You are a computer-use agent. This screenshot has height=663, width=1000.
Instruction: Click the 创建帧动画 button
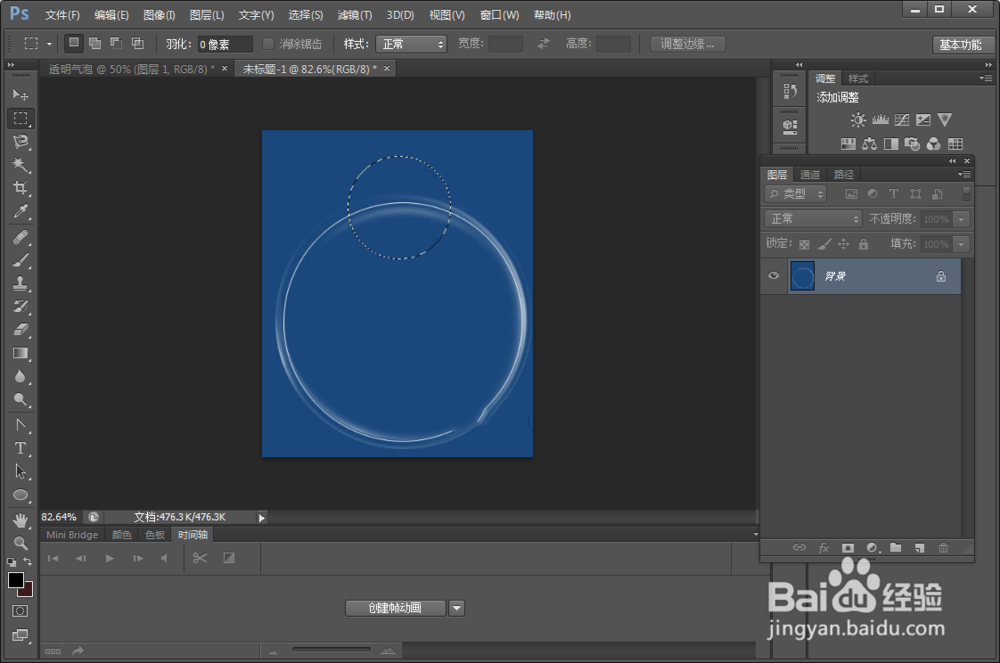coord(395,608)
